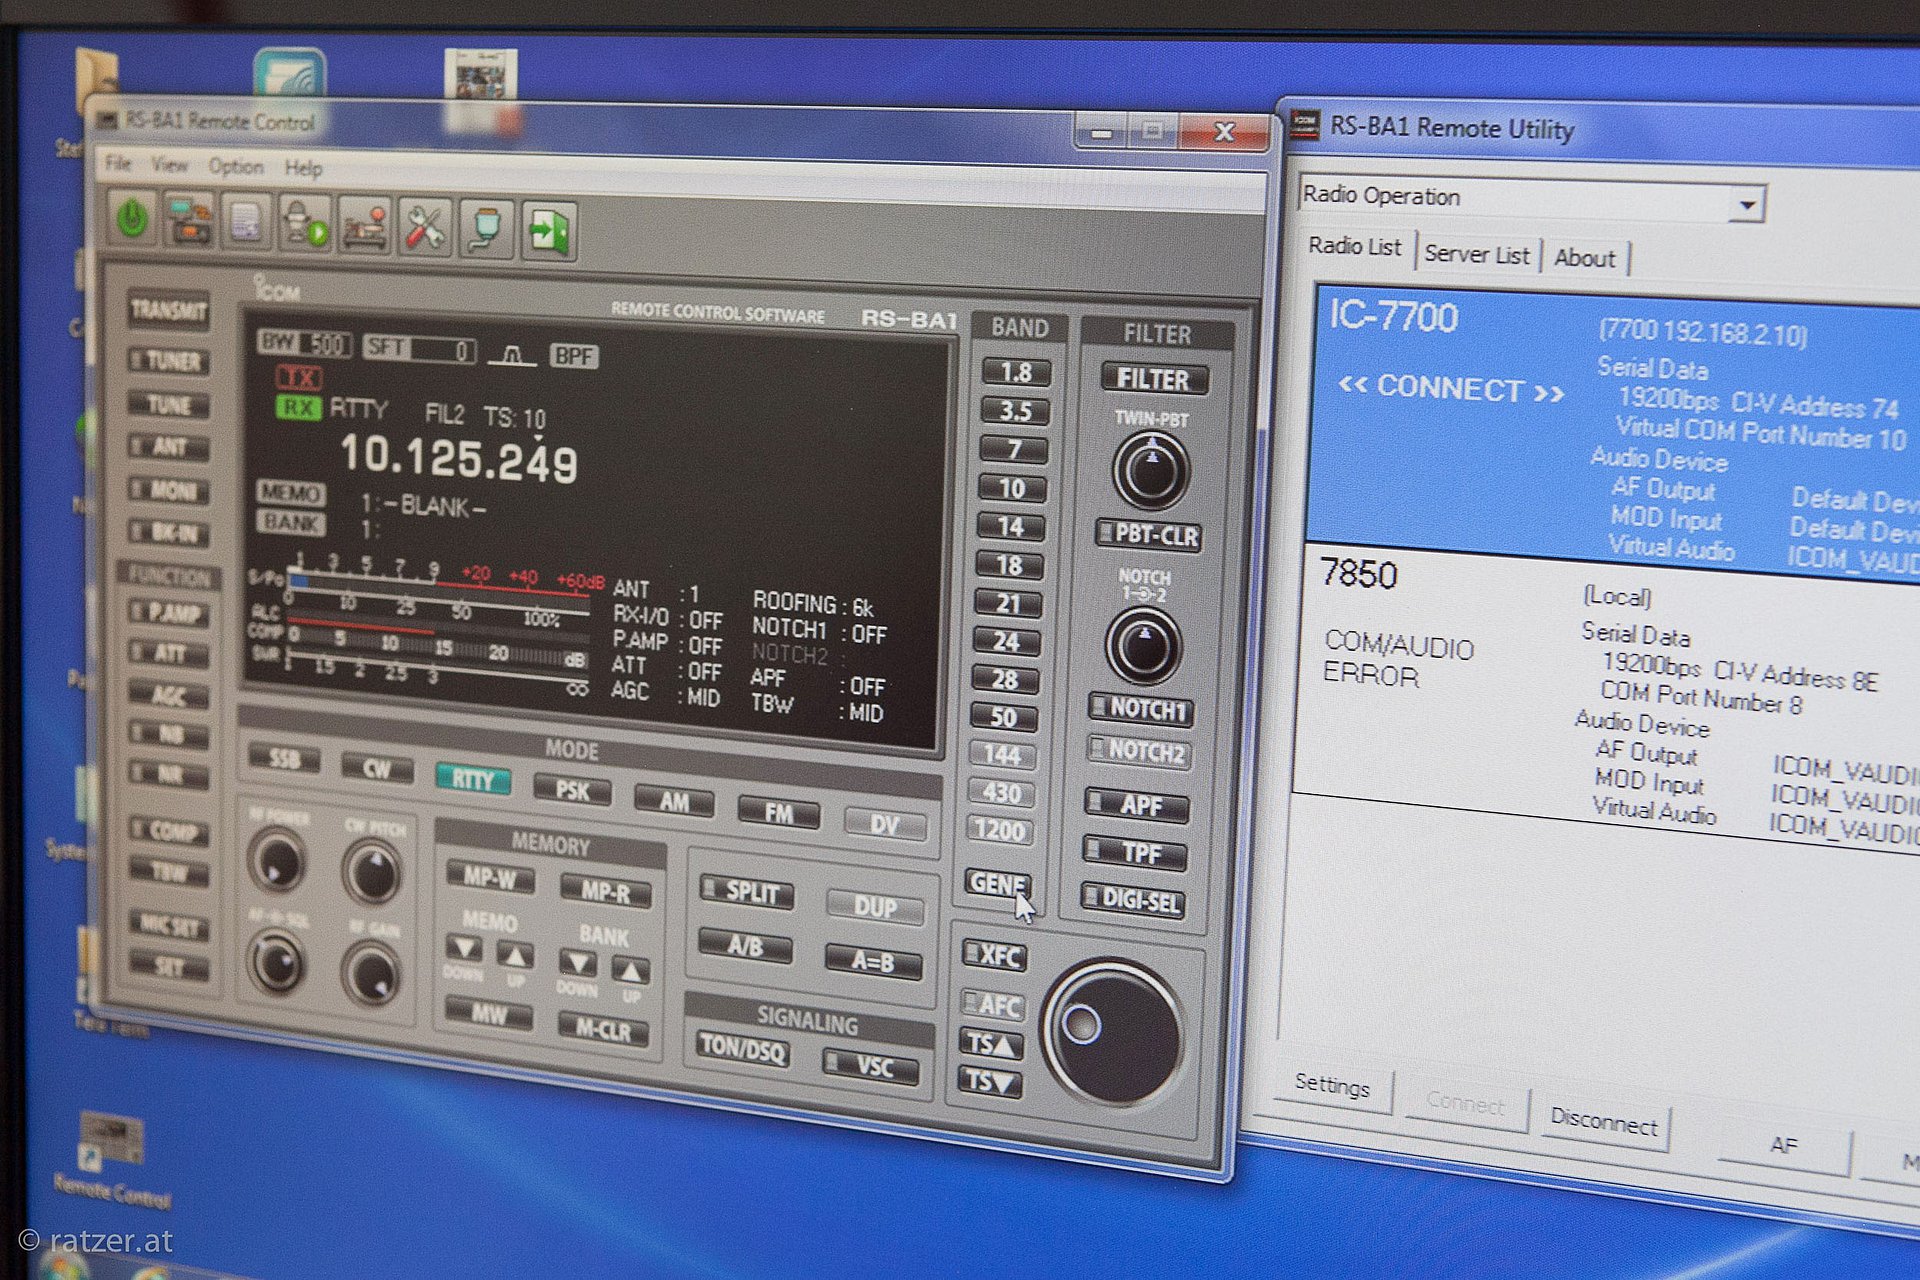Enable the SPLIT function
Screen dimensions: 1920x1280
click(x=748, y=892)
